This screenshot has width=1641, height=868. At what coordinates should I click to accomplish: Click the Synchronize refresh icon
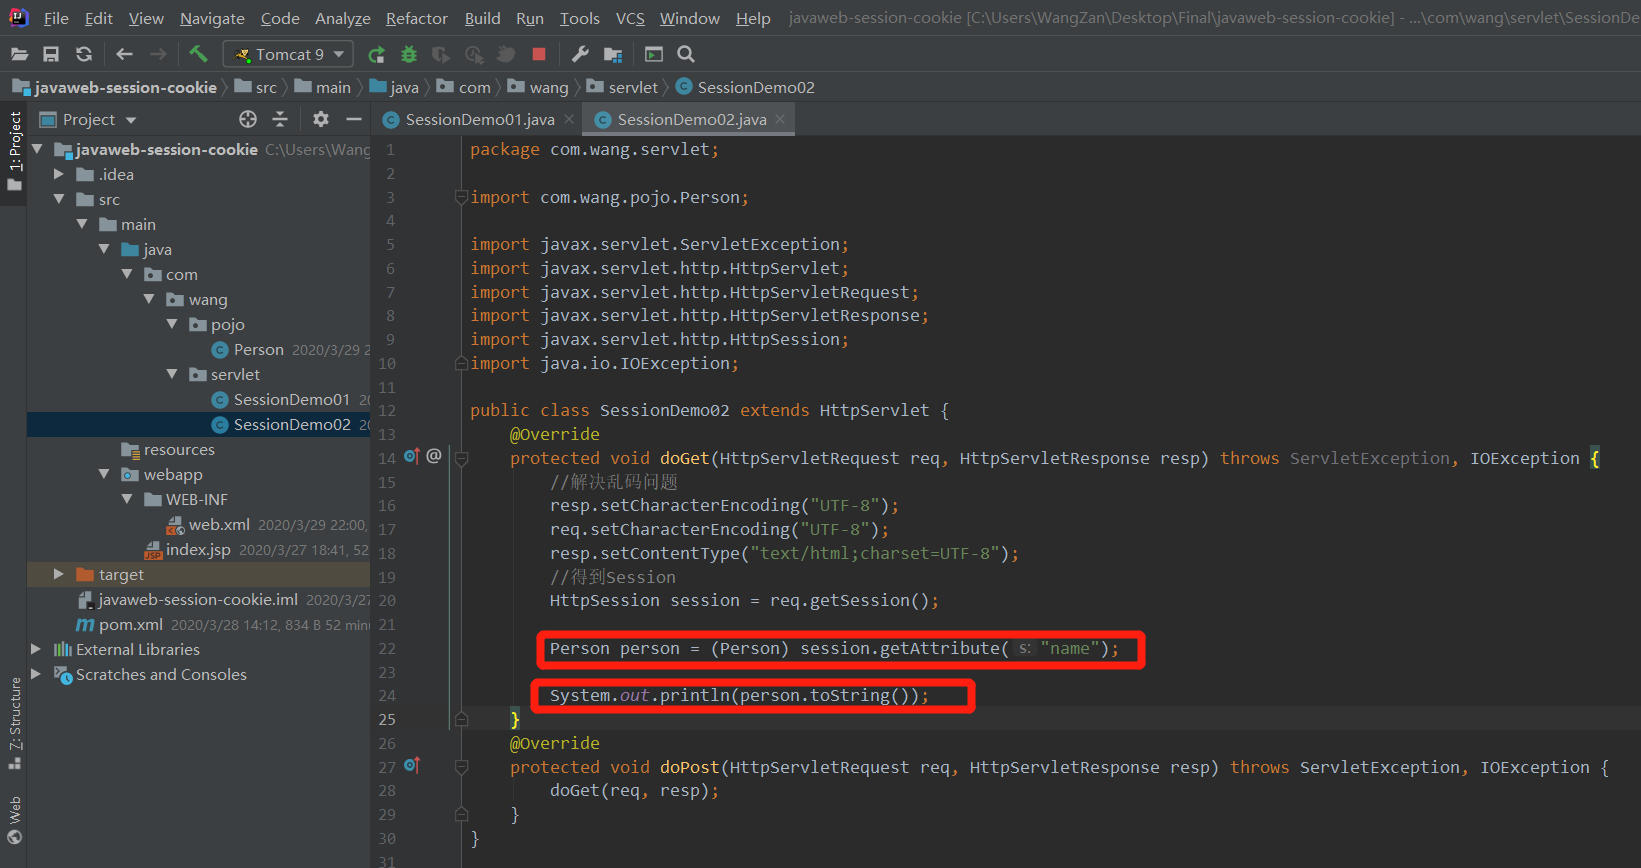[x=84, y=54]
